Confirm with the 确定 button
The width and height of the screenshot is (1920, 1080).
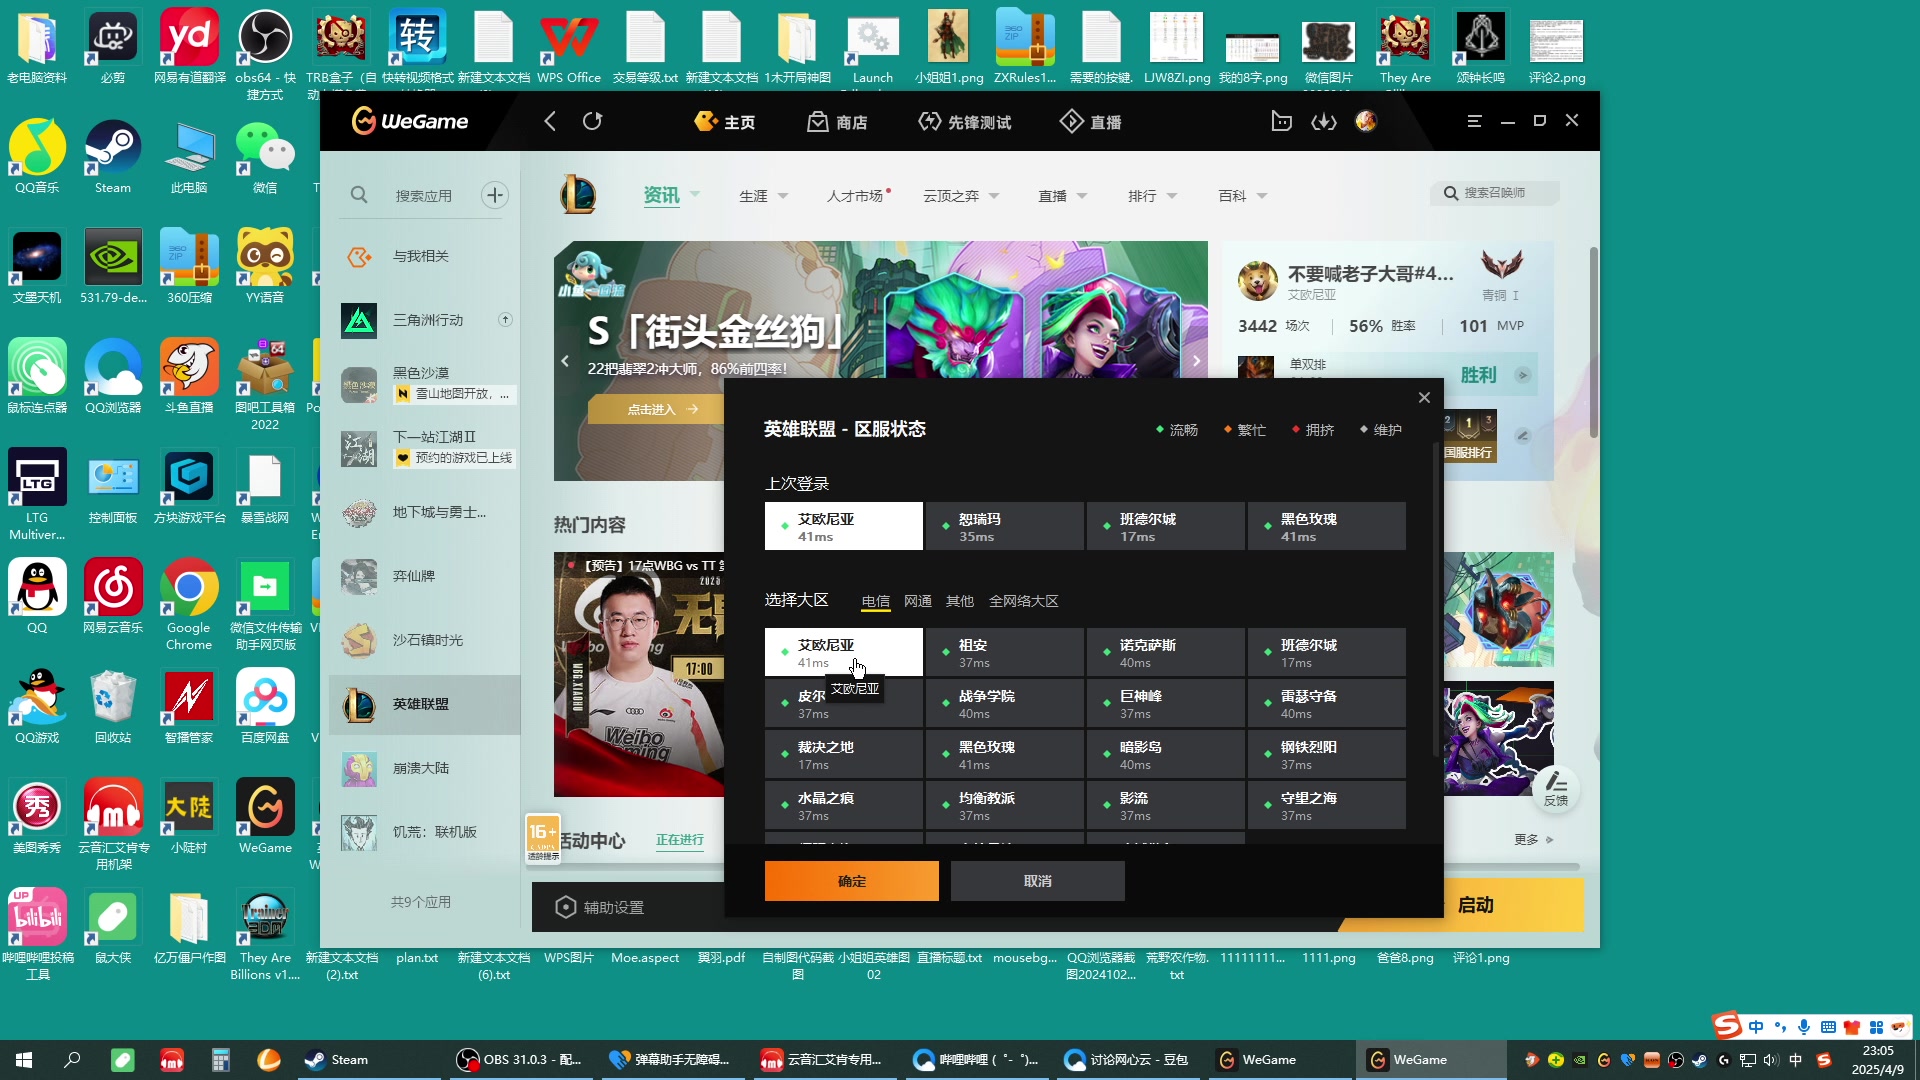tap(852, 881)
